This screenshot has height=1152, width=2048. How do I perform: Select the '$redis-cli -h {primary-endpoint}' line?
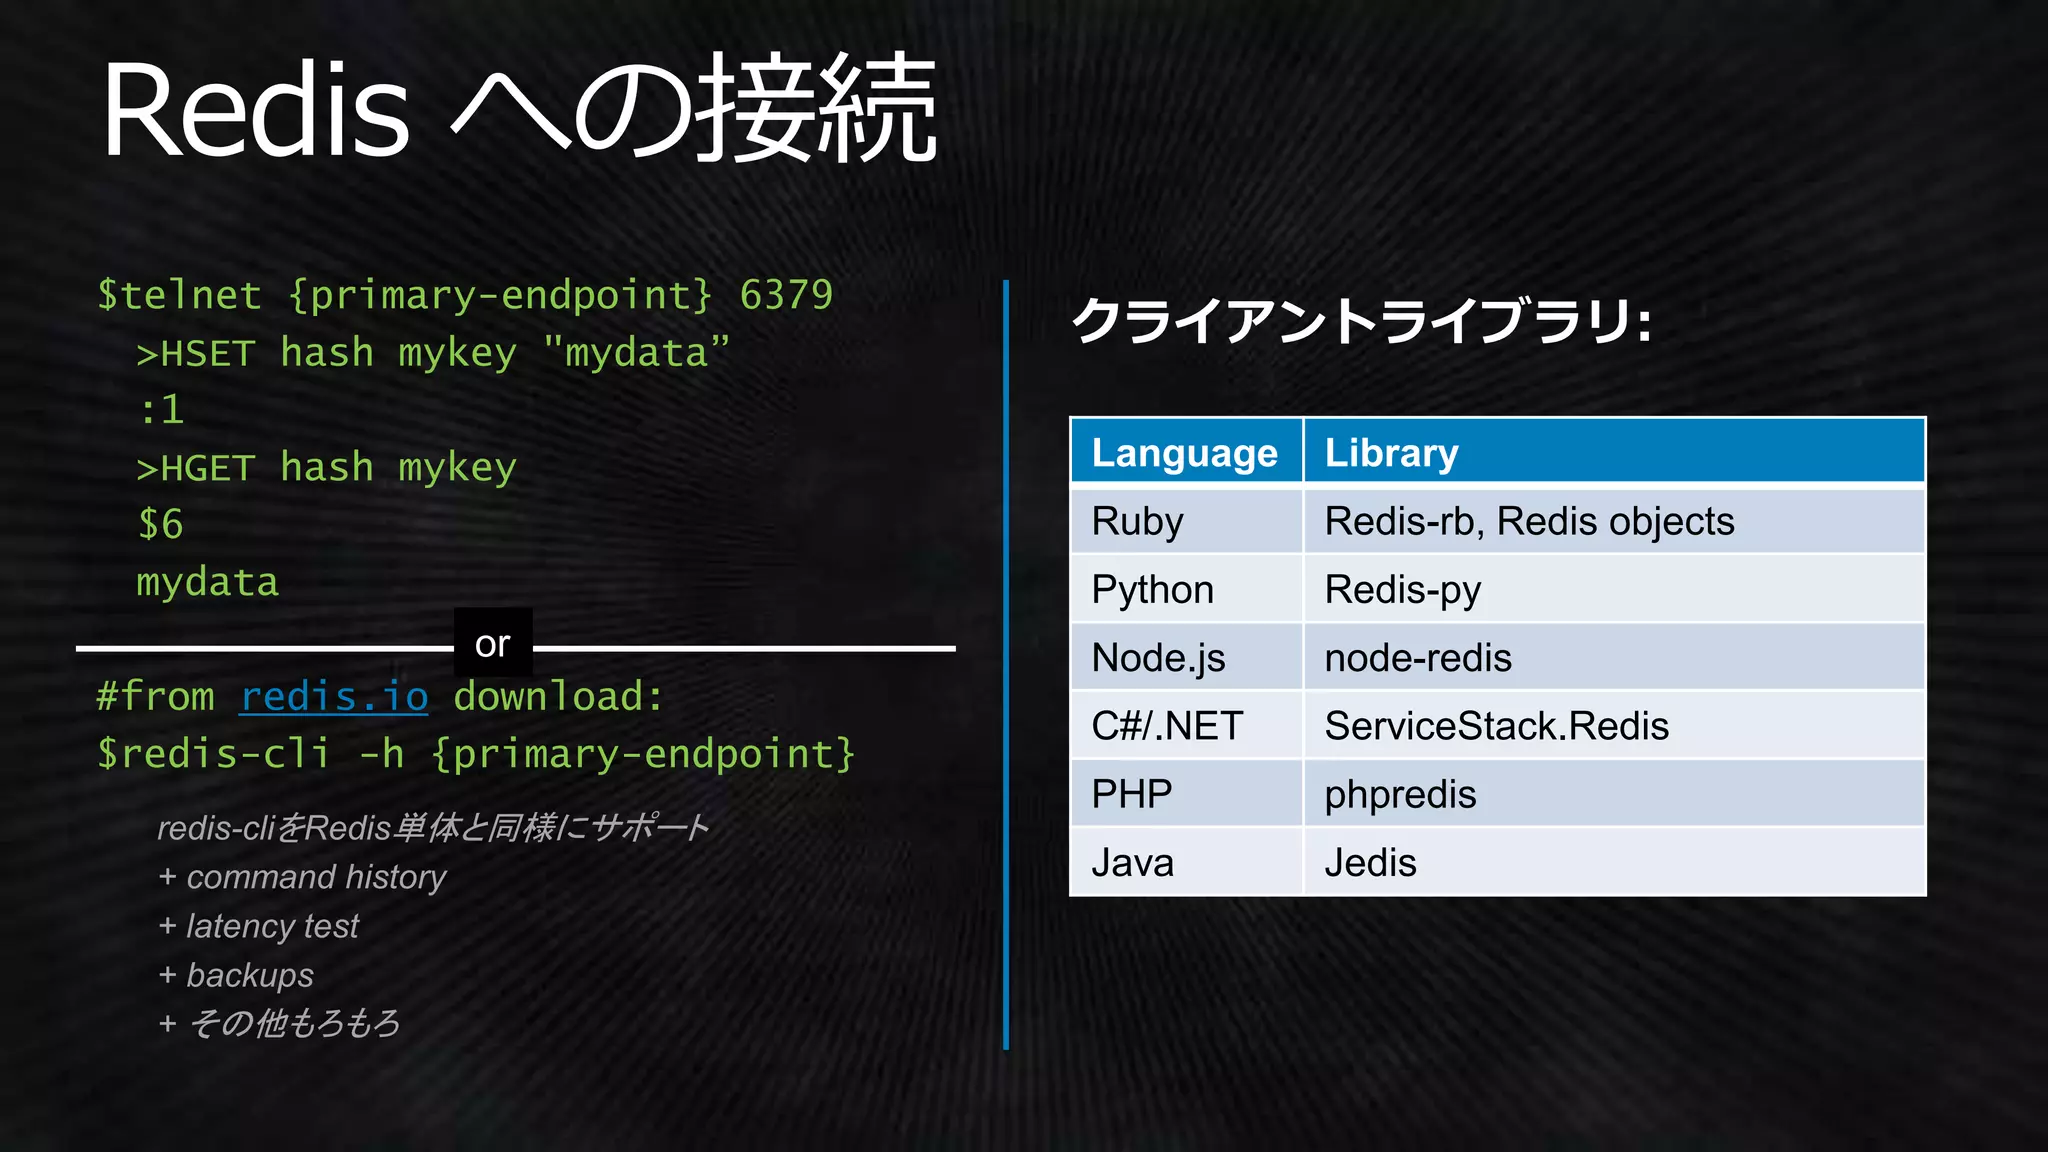click(x=476, y=754)
